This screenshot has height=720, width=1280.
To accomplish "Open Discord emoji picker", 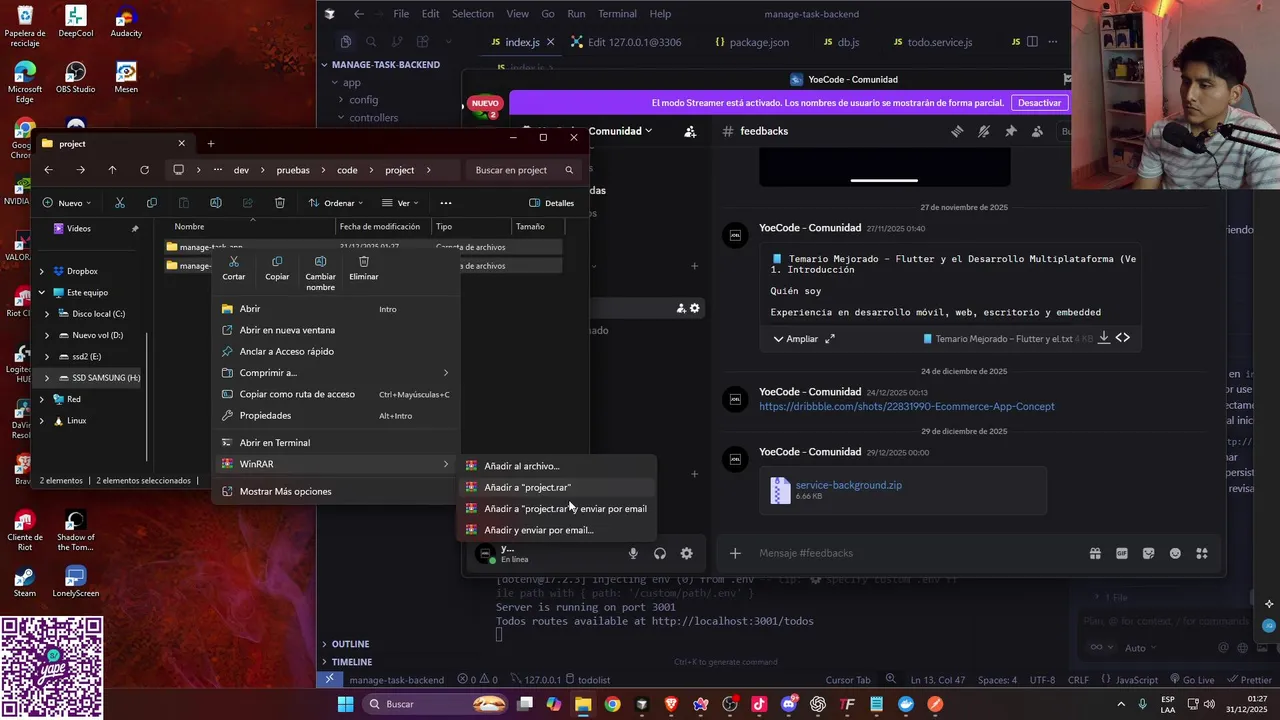I will point(1175,553).
